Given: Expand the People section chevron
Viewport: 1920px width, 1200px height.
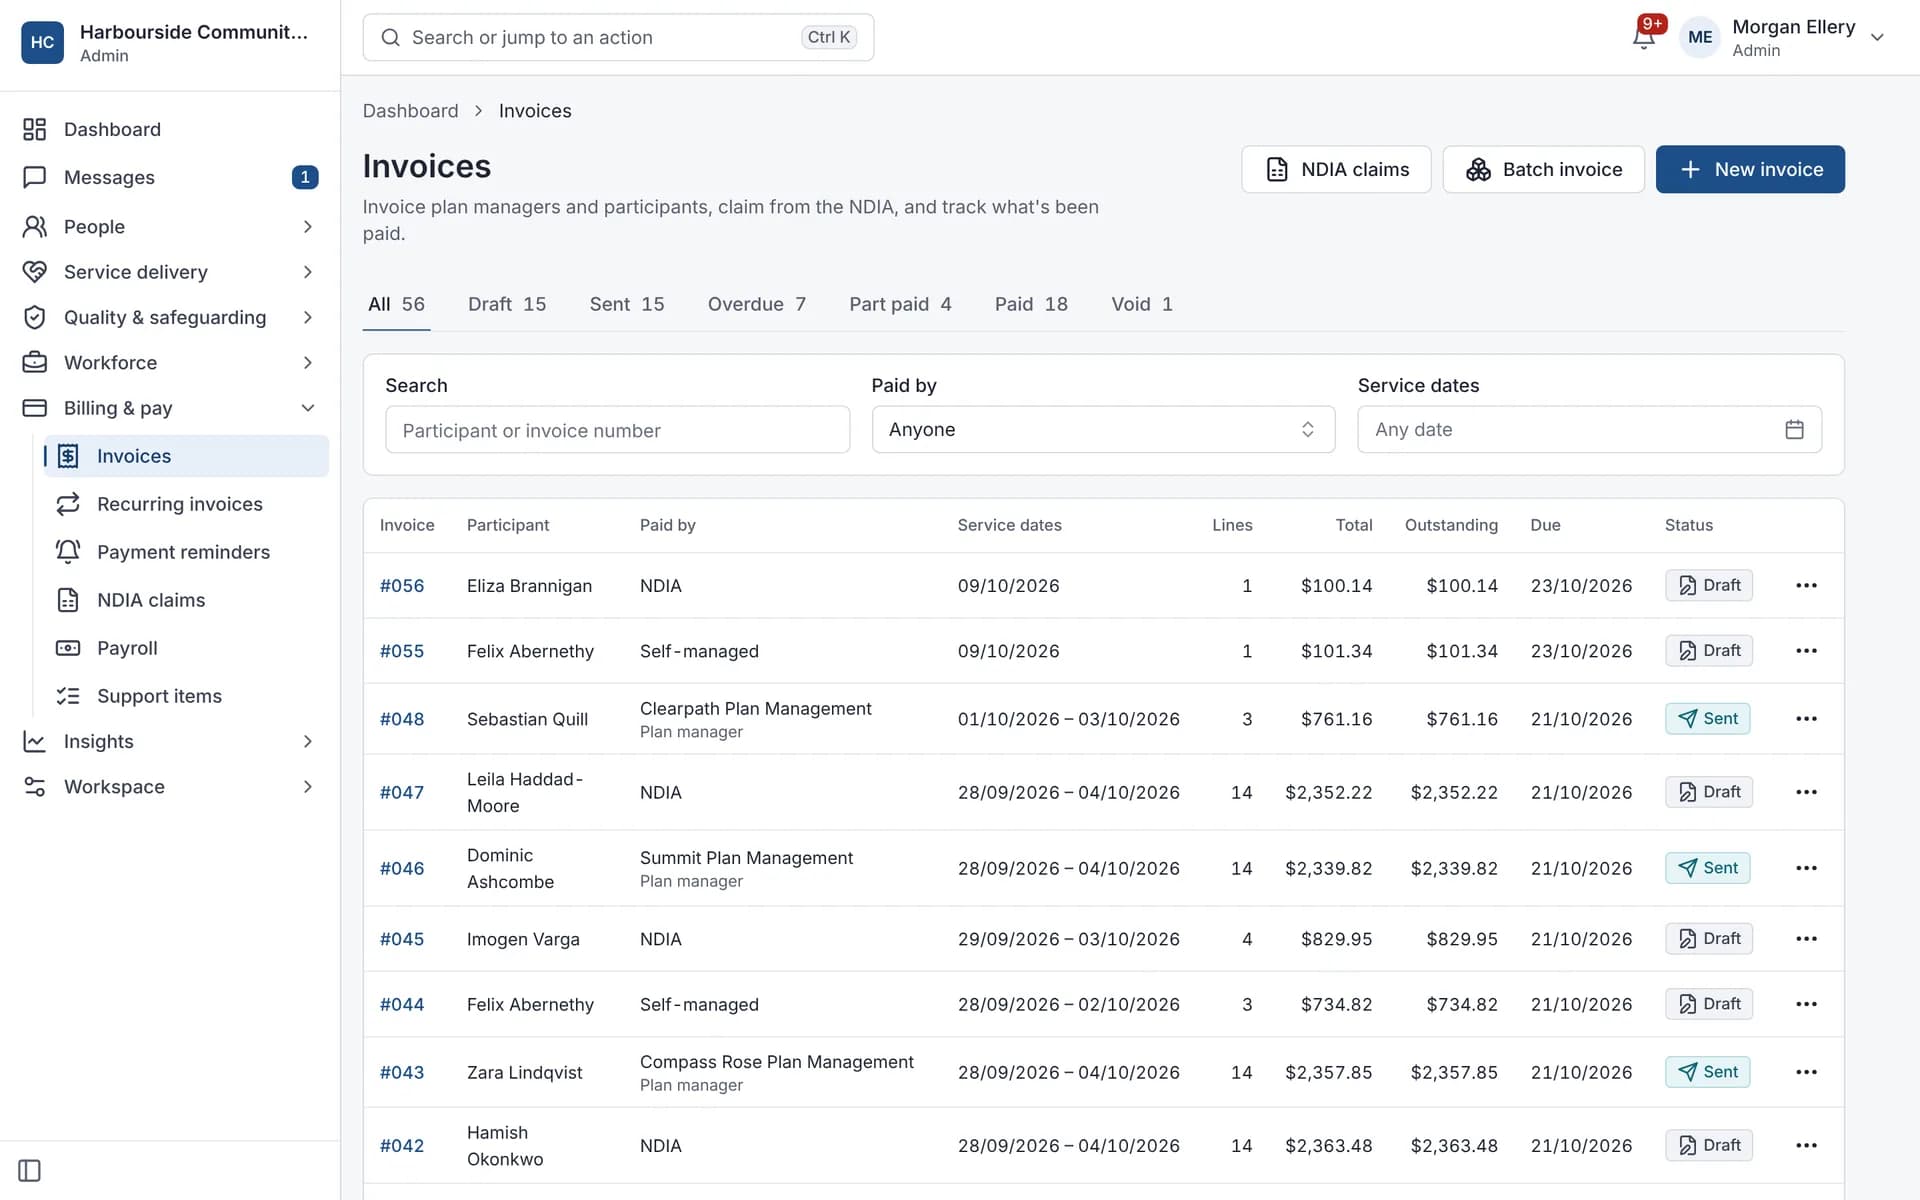Looking at the screenshot, I should (308, 226).
